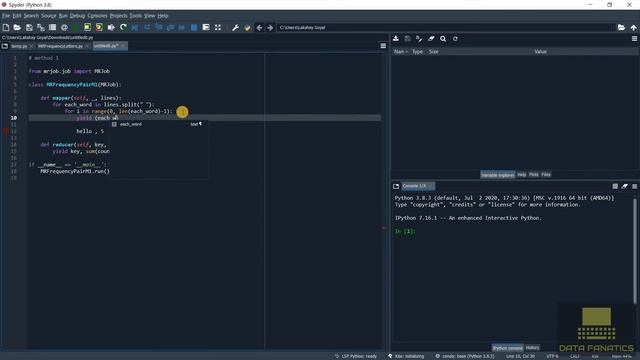
Task: Open the editor browse tabs button
Action: (x=5, y=46)
